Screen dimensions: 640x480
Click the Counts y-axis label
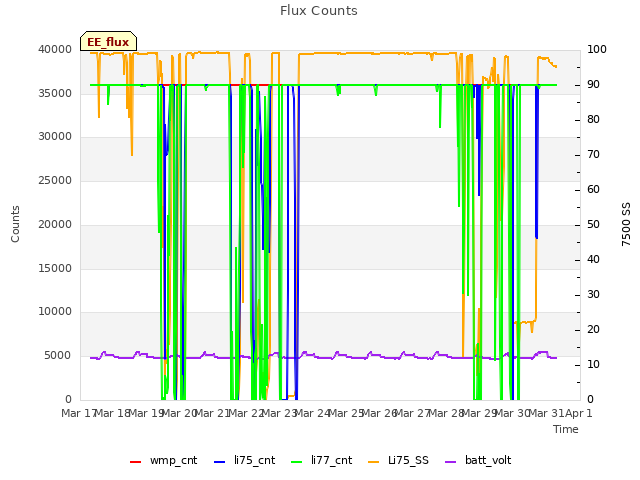[x=15, y=224]
